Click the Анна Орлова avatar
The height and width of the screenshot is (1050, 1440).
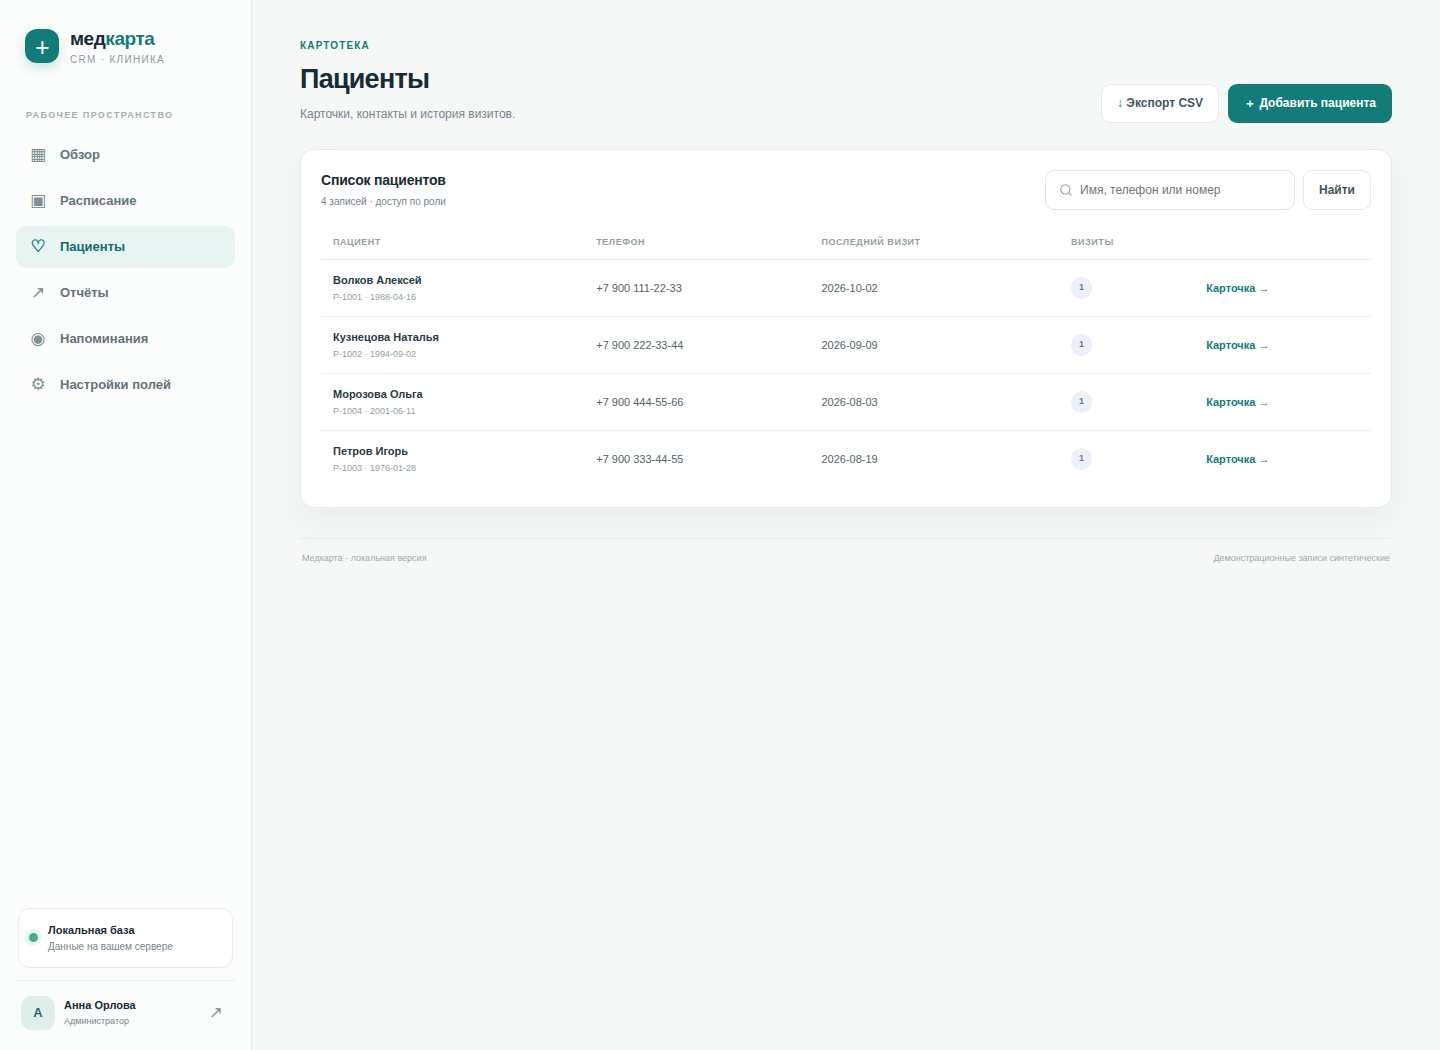coord(38,1013)
